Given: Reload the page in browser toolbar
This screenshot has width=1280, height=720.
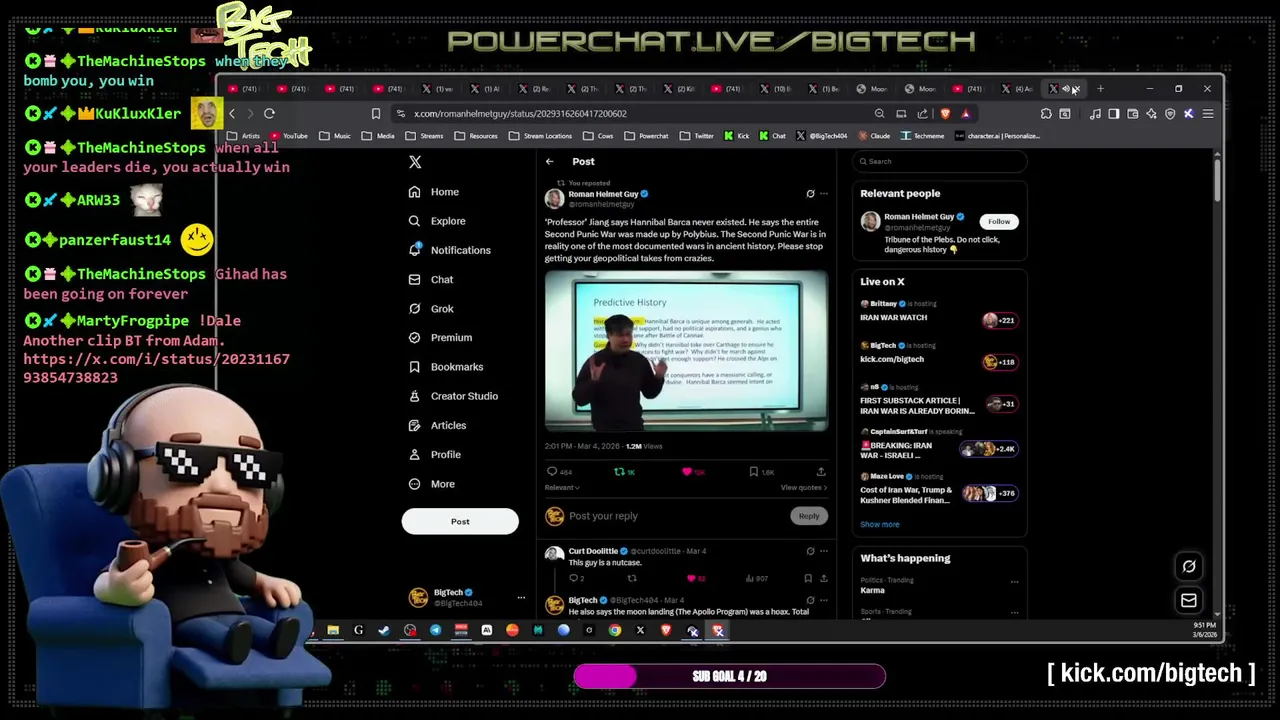Looking at the screenshot, I should (269, 114).
